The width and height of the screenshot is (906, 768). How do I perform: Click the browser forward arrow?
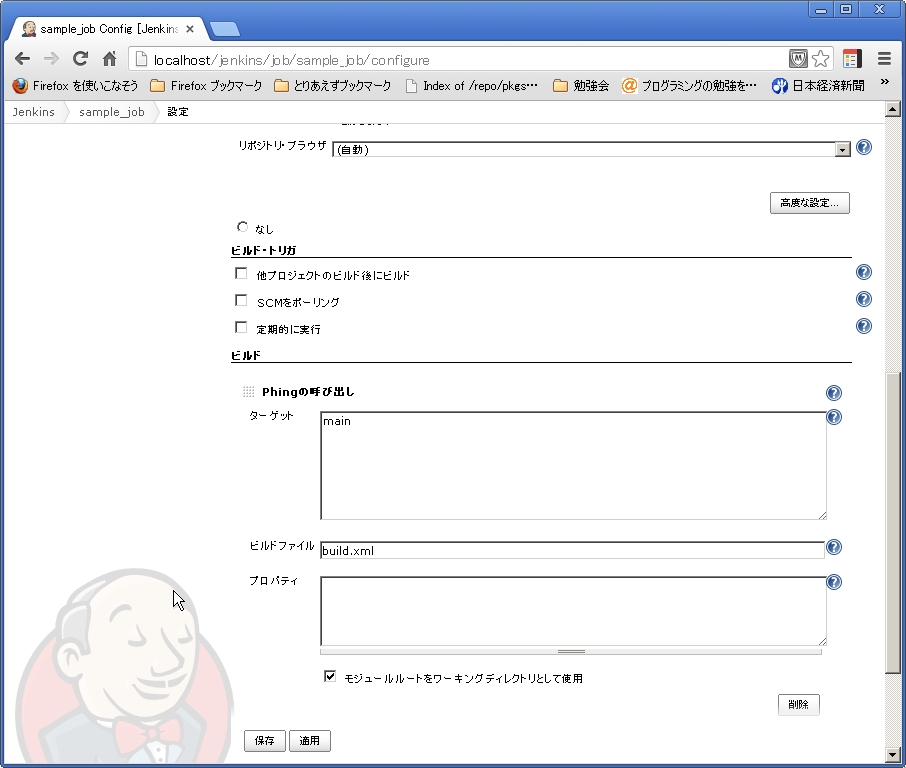tap(51, 58)
